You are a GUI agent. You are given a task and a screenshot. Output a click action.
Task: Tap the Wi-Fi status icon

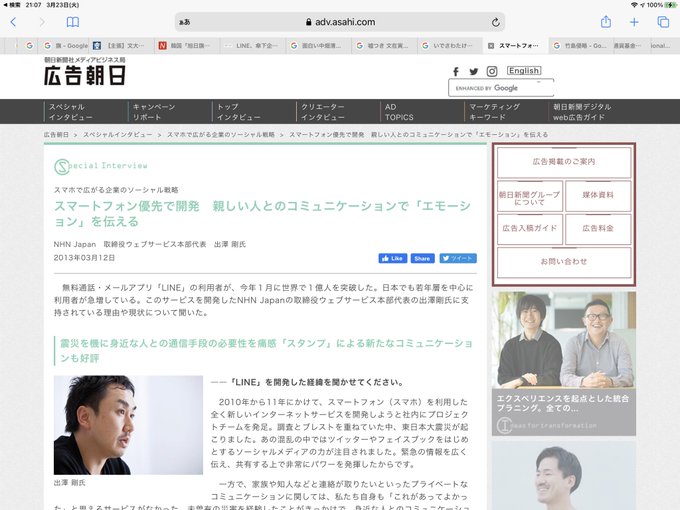click(x=634, y=5)
